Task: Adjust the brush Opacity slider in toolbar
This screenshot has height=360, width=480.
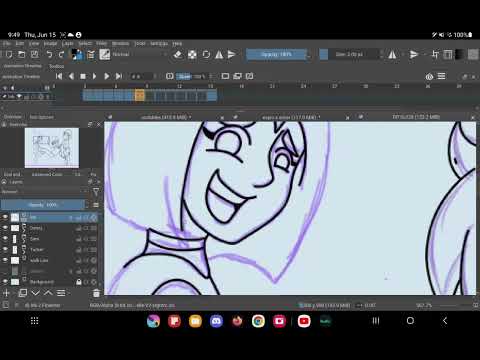Action: (276, 54)
